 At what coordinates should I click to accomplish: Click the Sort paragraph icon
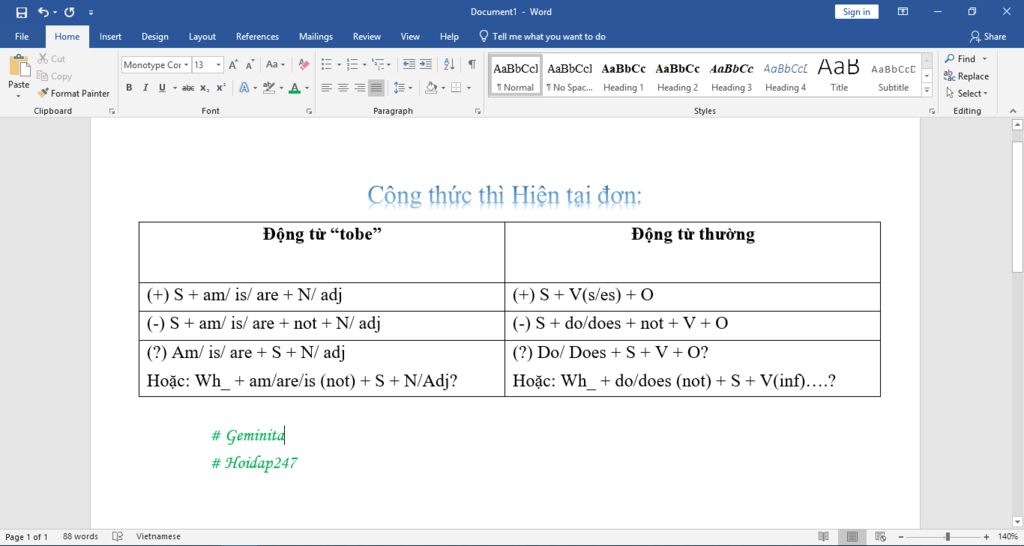click(x=451, y=65)
